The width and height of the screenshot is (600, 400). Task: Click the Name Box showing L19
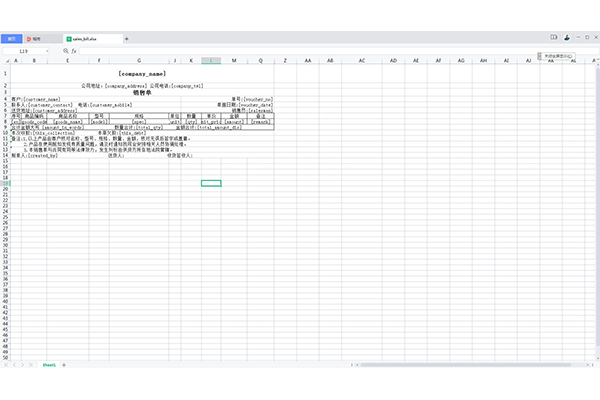pyautogui.click(x=24, y=51)
